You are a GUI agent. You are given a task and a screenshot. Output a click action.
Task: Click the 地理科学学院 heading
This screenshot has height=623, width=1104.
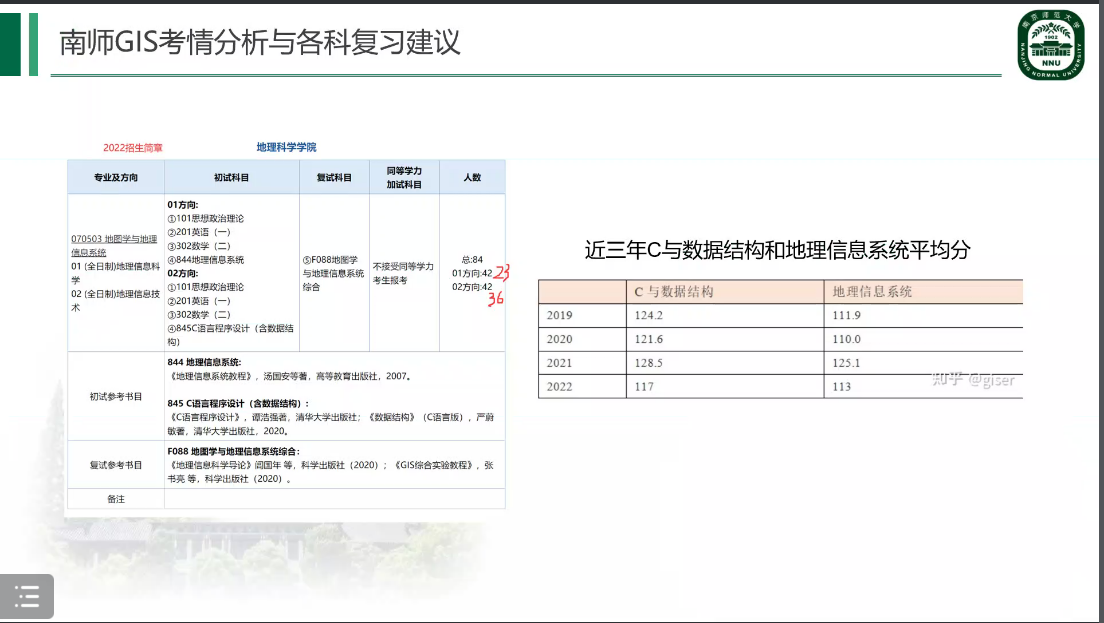coord(286,147)
